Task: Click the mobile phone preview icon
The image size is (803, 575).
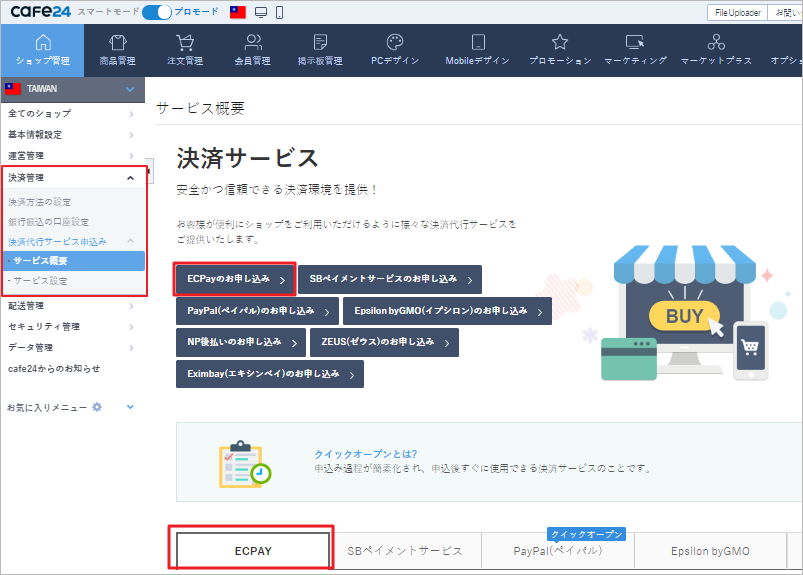Action: pos(280,12)
